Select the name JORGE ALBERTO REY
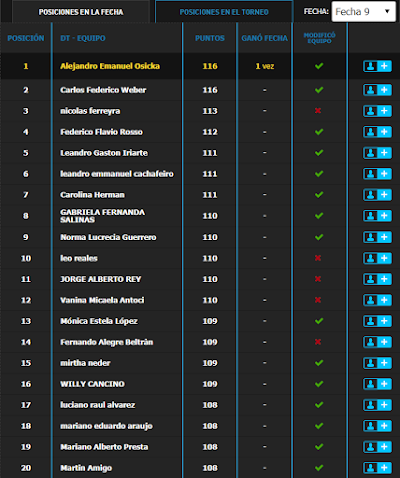 [x=101, y=279]
